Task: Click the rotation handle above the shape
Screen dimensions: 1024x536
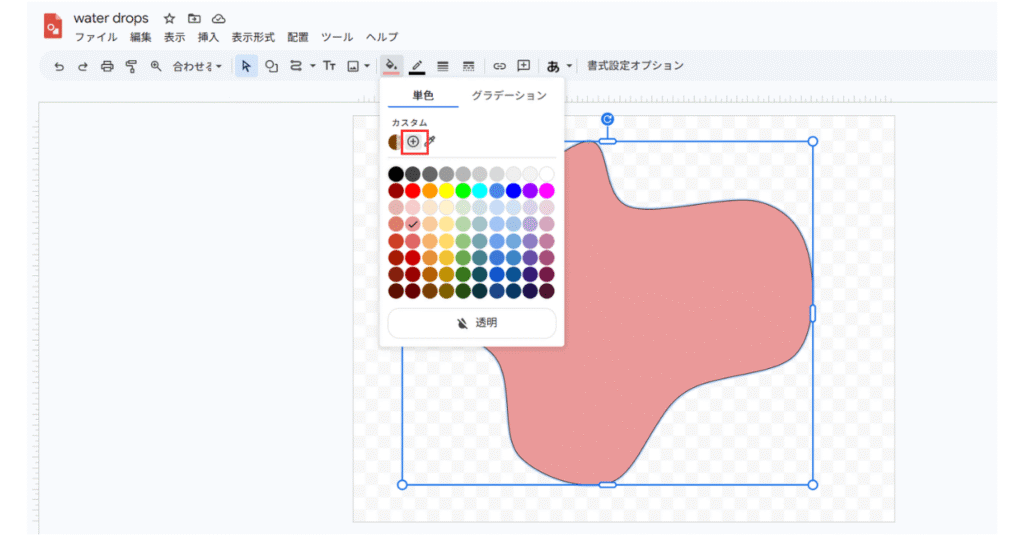Action: (x=607, y=119)
